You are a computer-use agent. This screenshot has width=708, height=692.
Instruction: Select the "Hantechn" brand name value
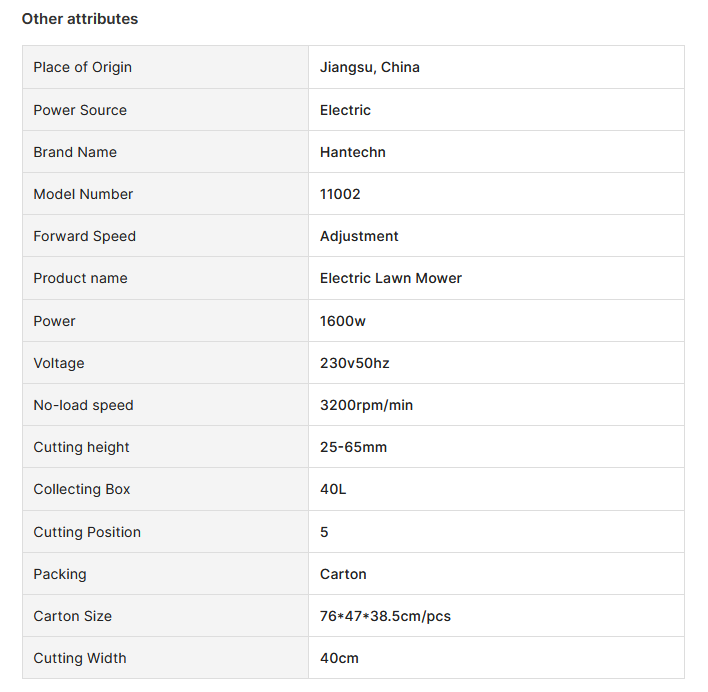point(353,152)
